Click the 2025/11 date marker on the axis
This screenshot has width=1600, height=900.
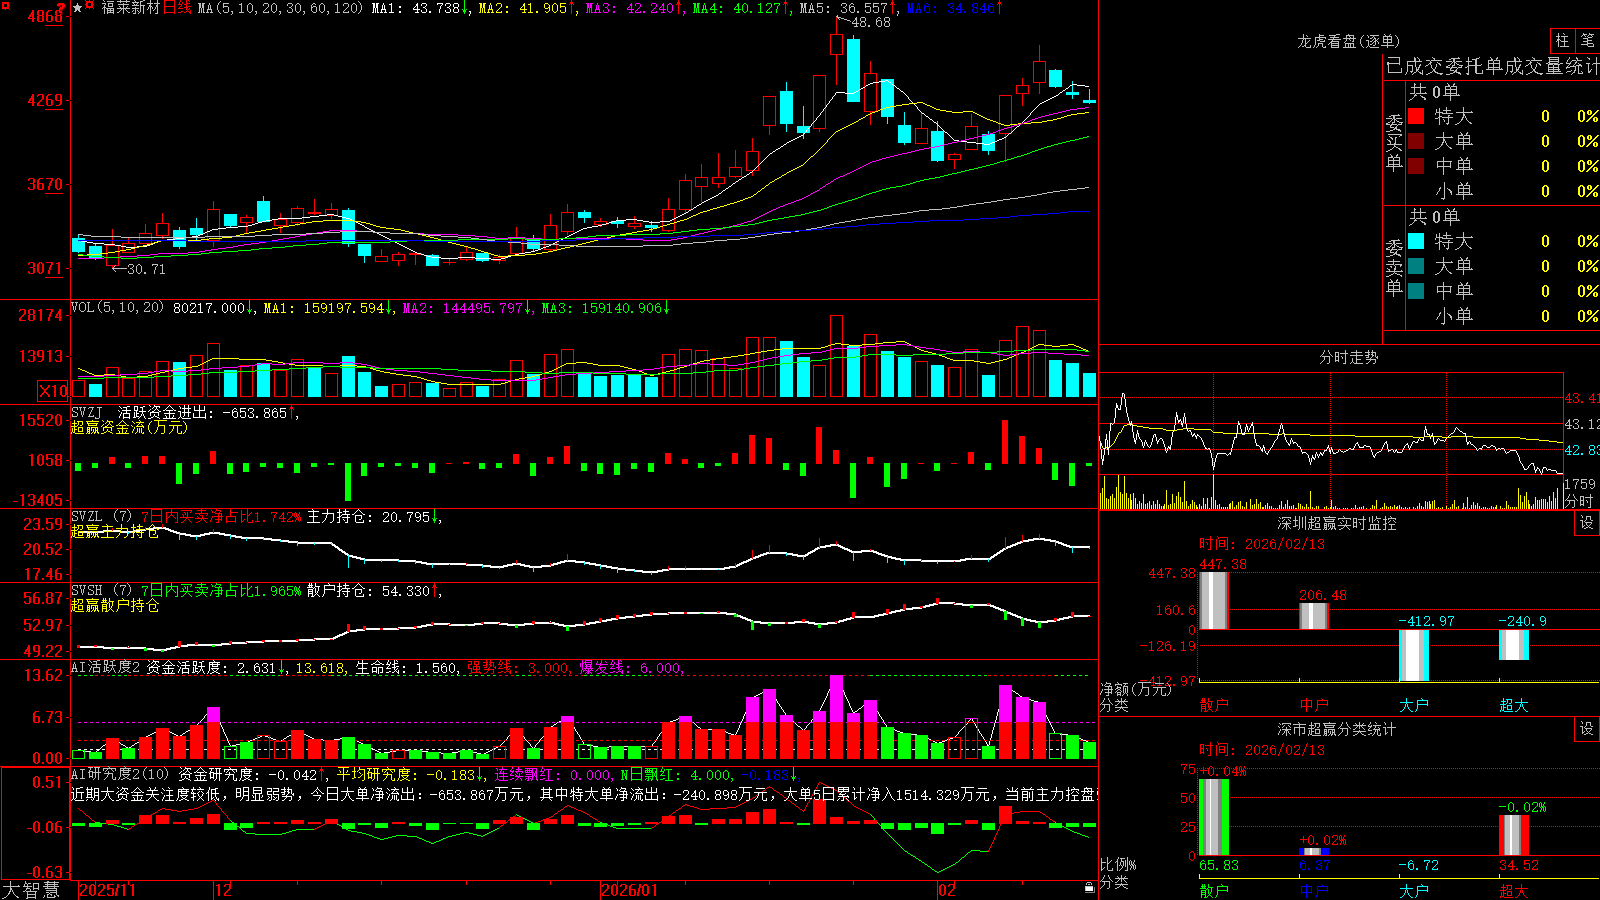click(x=107, y=890)
